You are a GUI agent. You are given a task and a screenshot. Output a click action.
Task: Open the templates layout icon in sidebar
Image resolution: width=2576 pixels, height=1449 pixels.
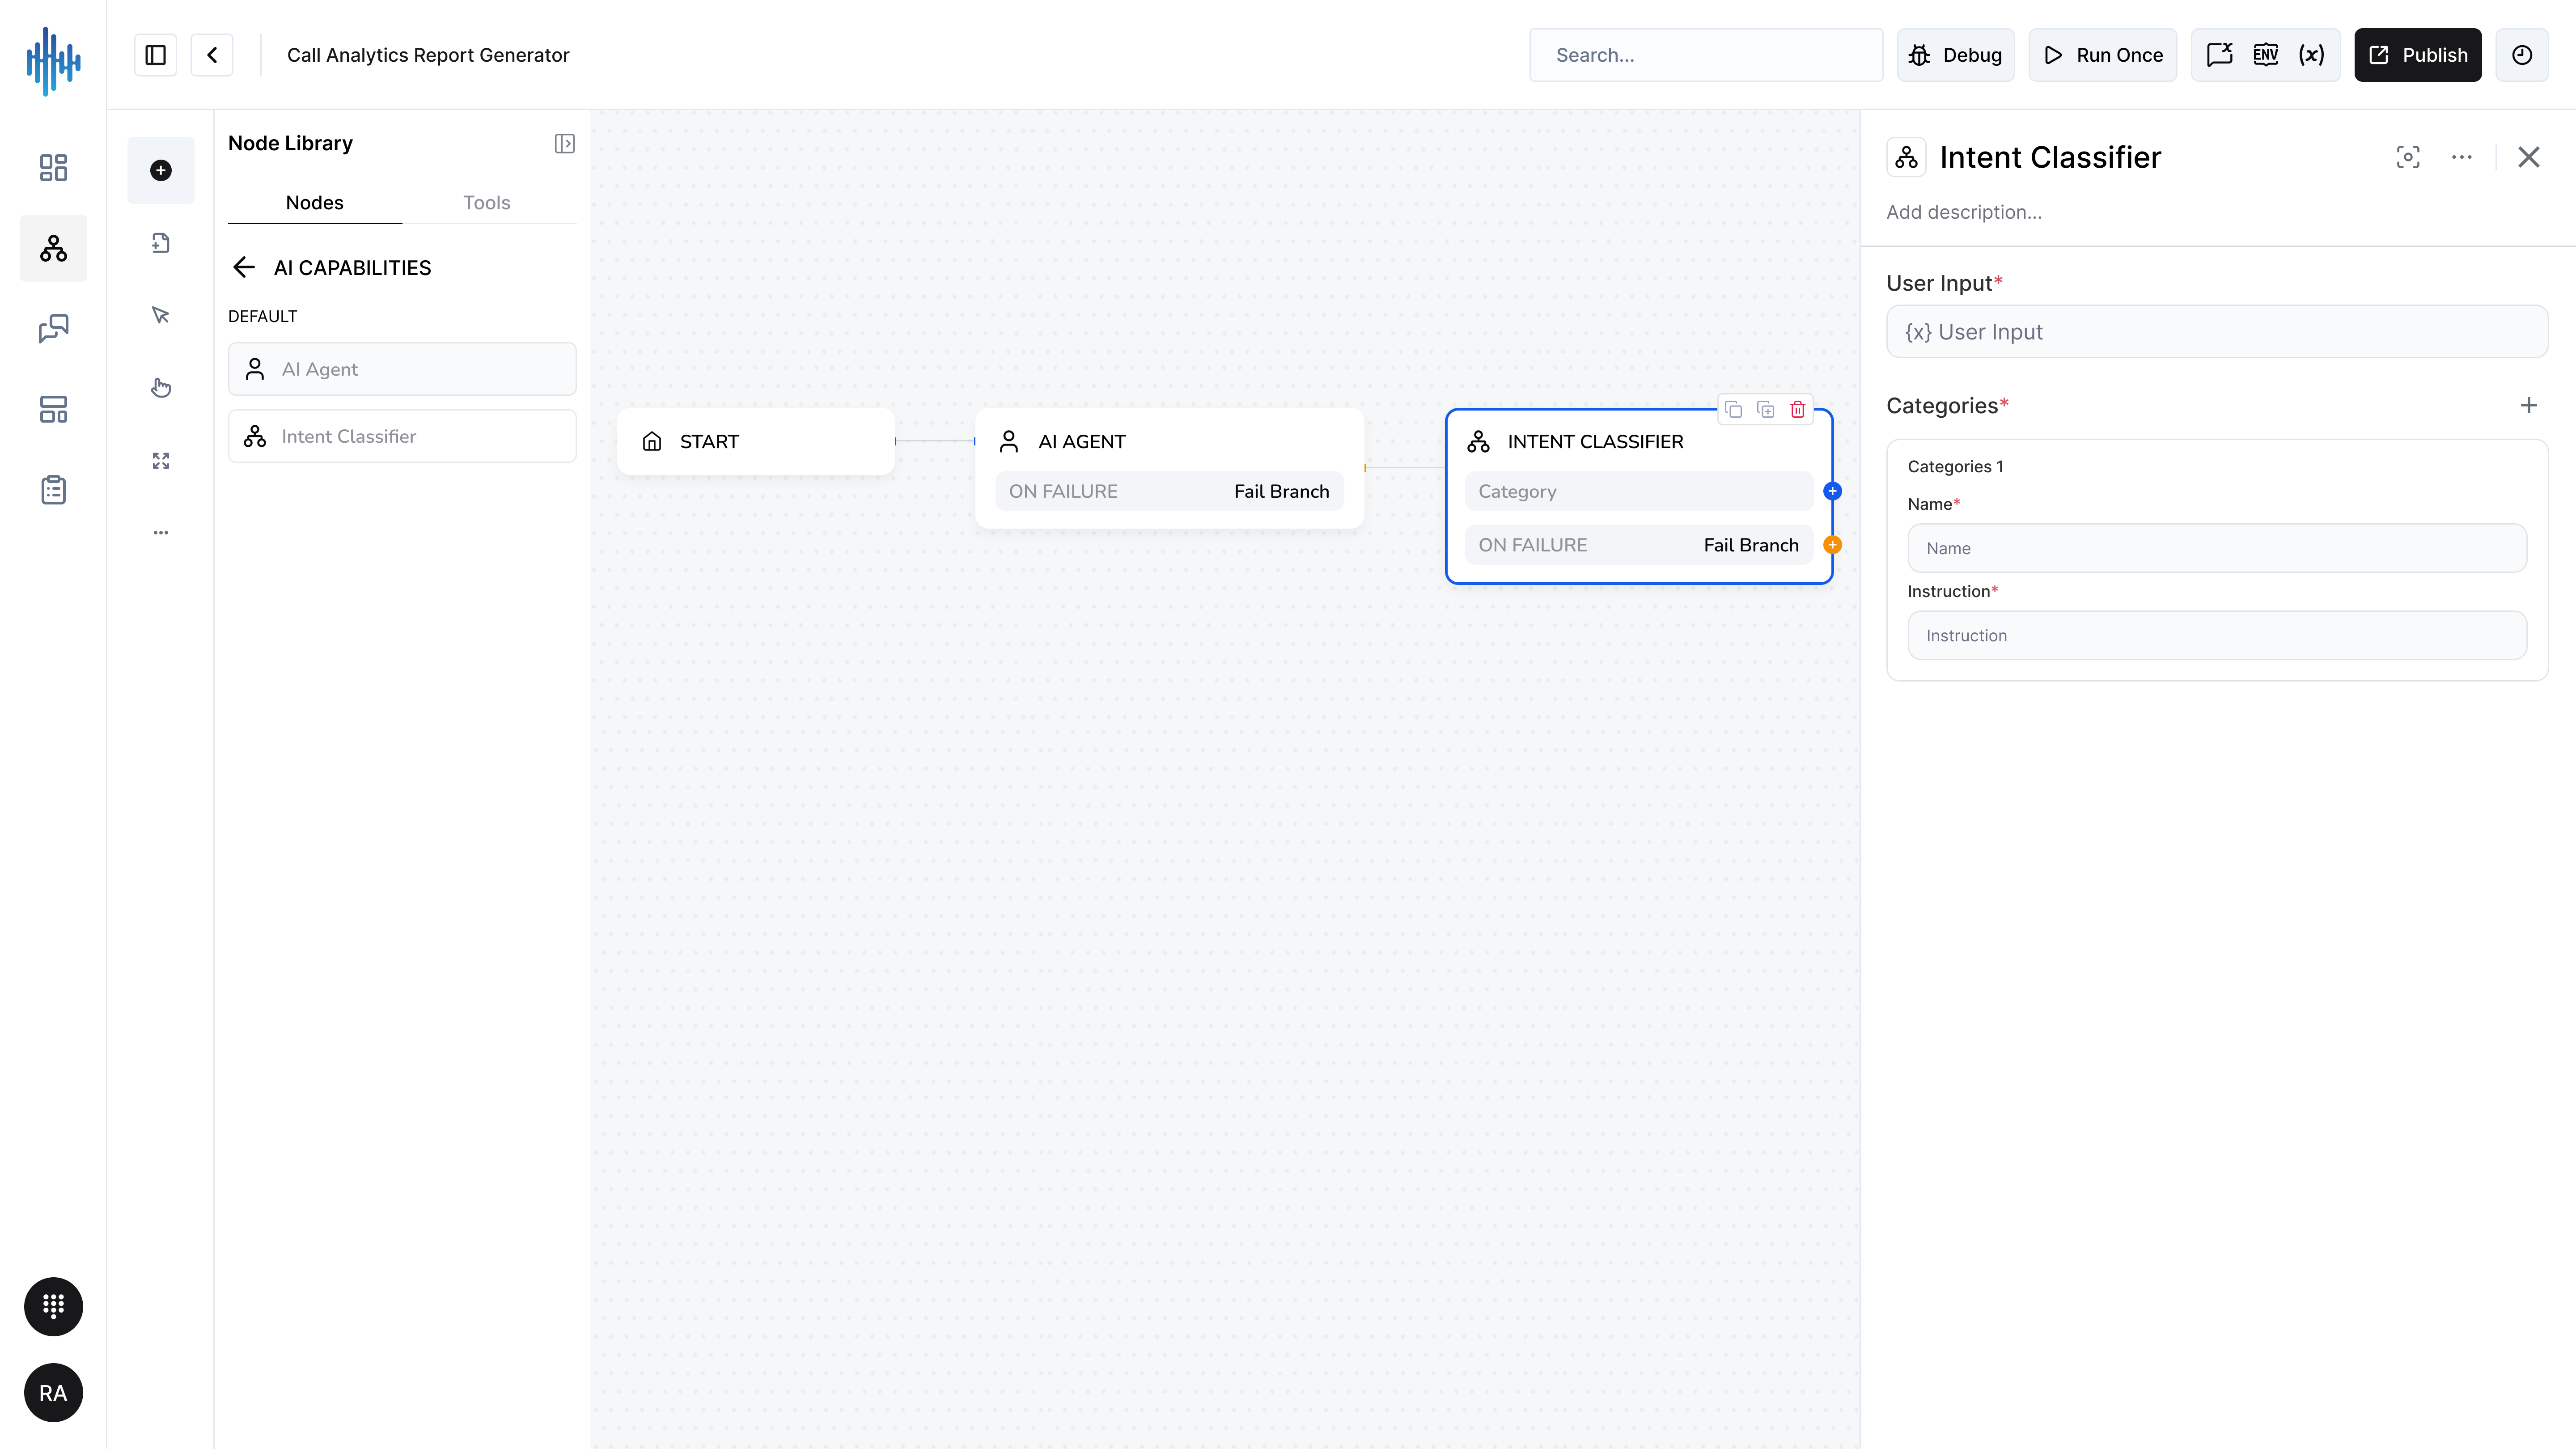click(x=53, y=409)
